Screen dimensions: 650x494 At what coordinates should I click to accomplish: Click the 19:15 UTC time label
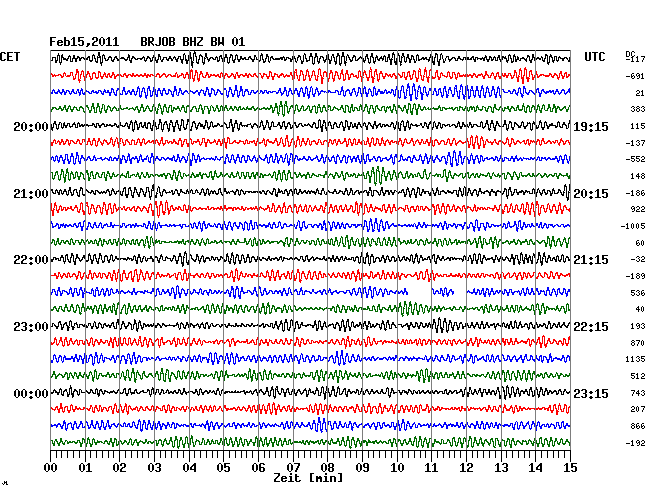(x=591, y=127)
